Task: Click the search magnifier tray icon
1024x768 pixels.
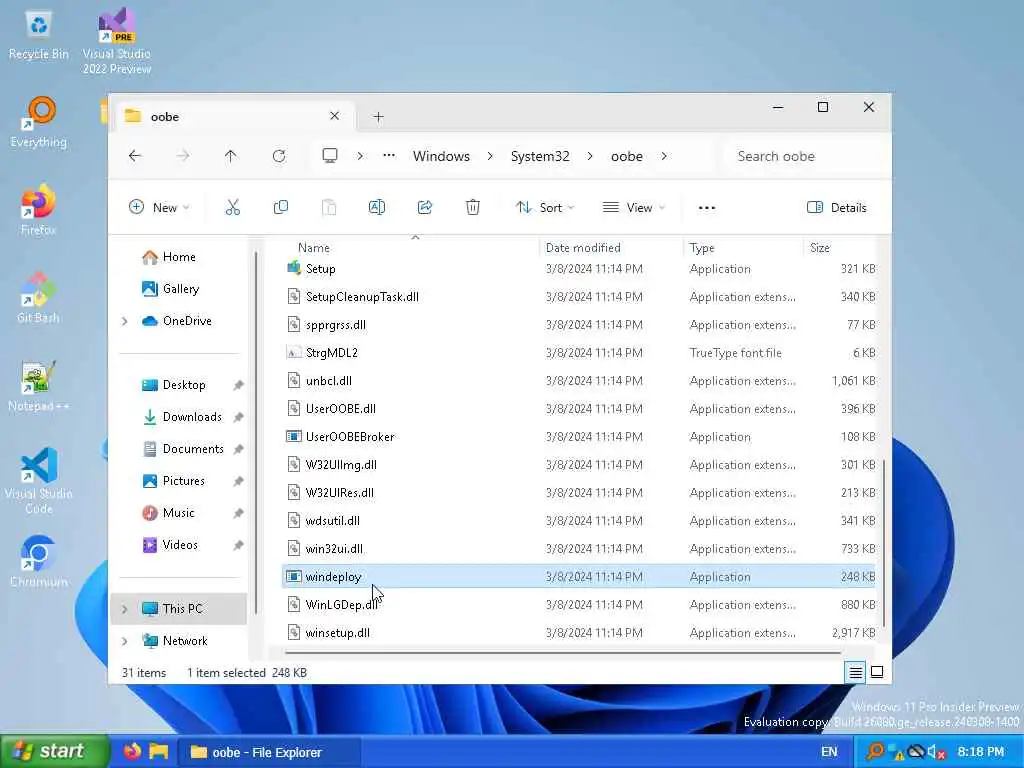Action: click(874, 752)
